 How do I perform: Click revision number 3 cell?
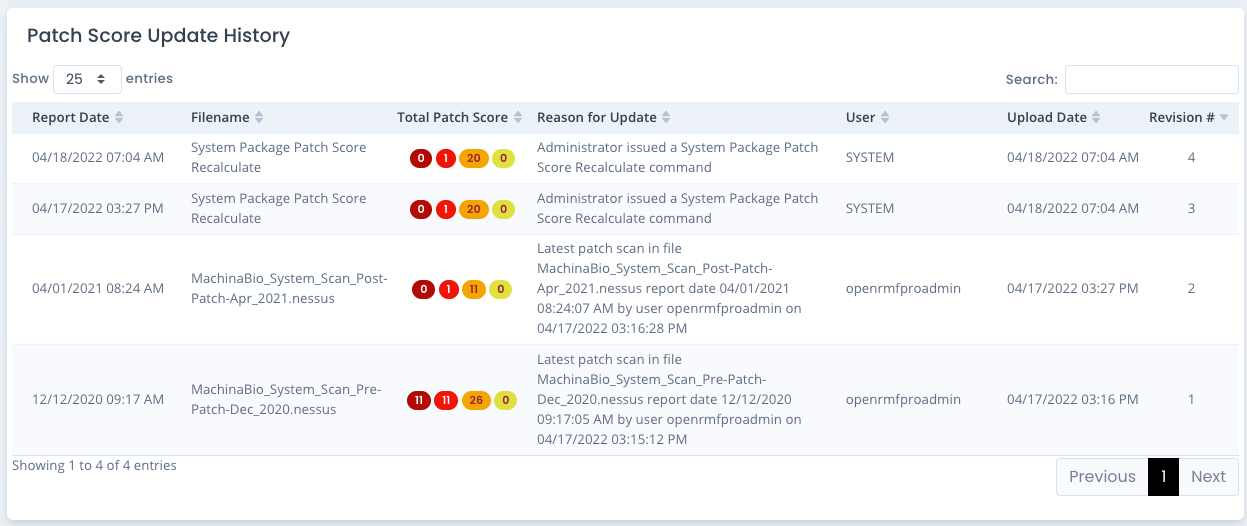1191,209
